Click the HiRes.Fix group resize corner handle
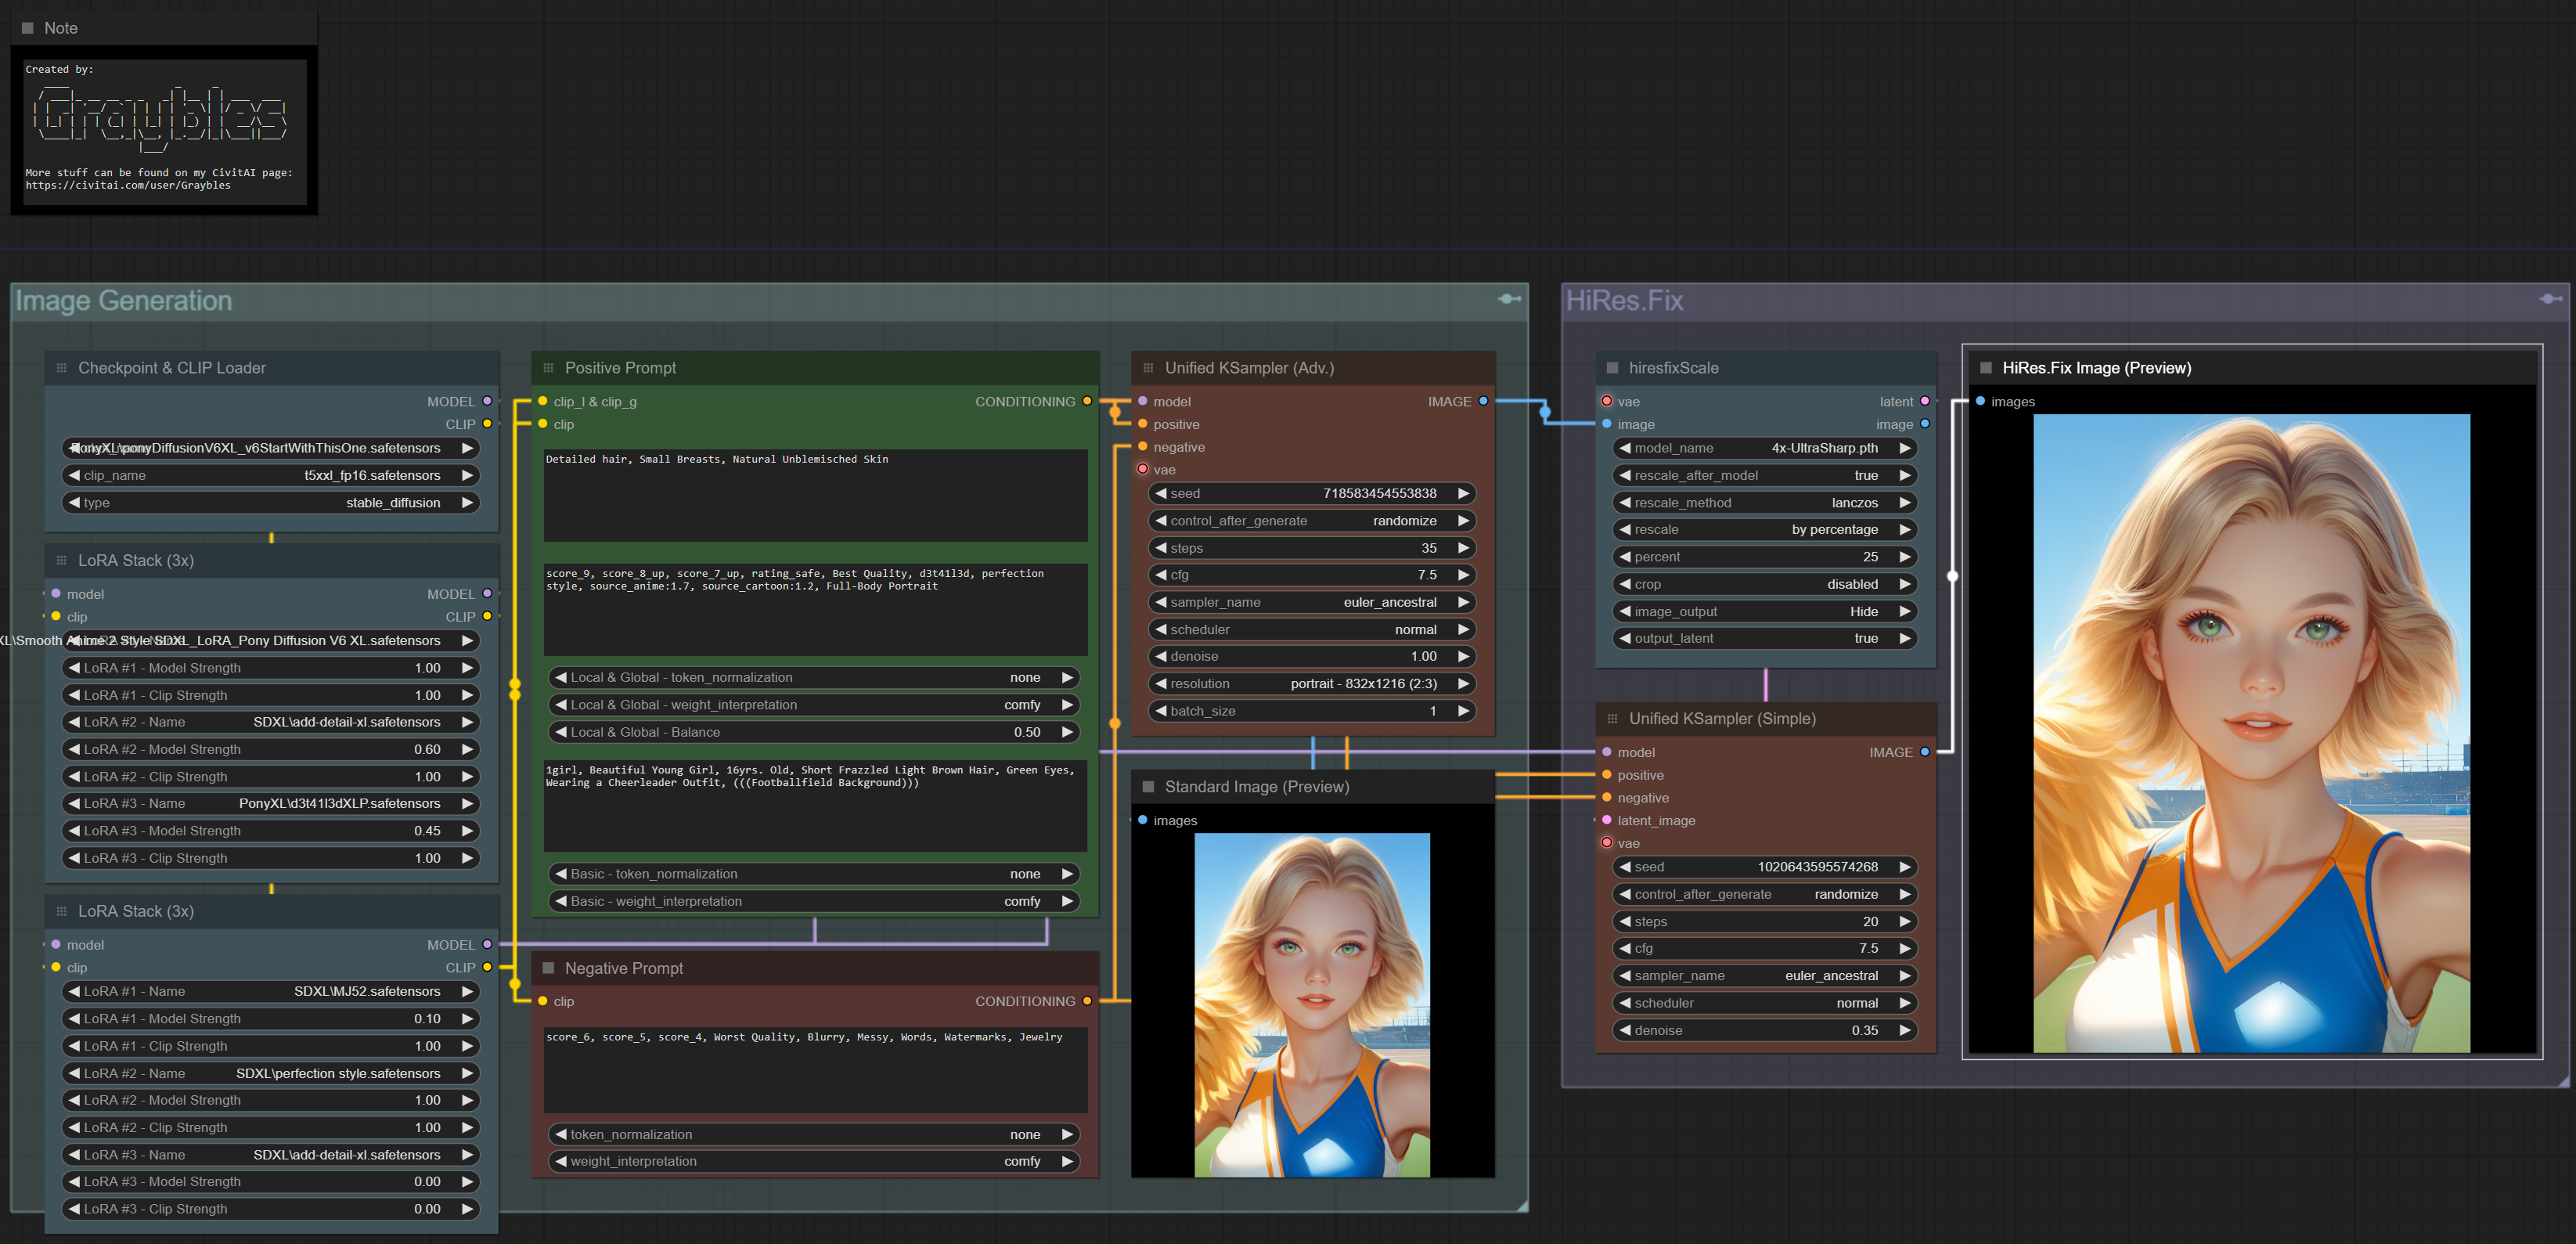The width and height of the screenshot is (2576, 1244). click(2562, 1081)
